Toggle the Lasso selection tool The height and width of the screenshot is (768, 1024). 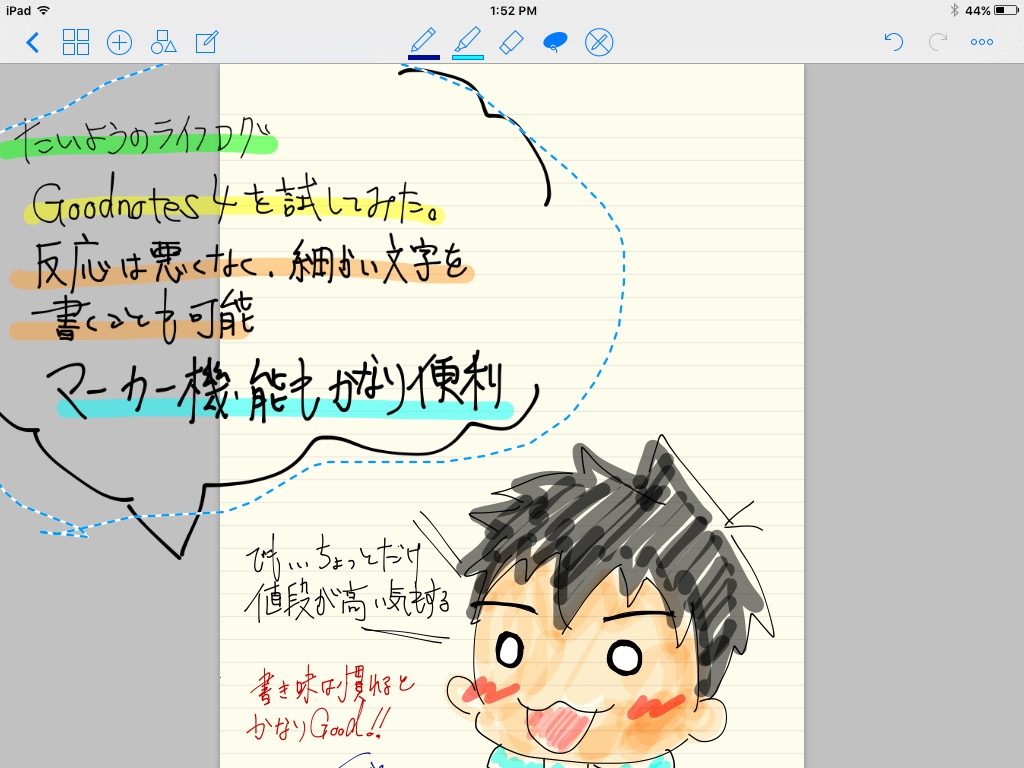[x=555, y=42]
